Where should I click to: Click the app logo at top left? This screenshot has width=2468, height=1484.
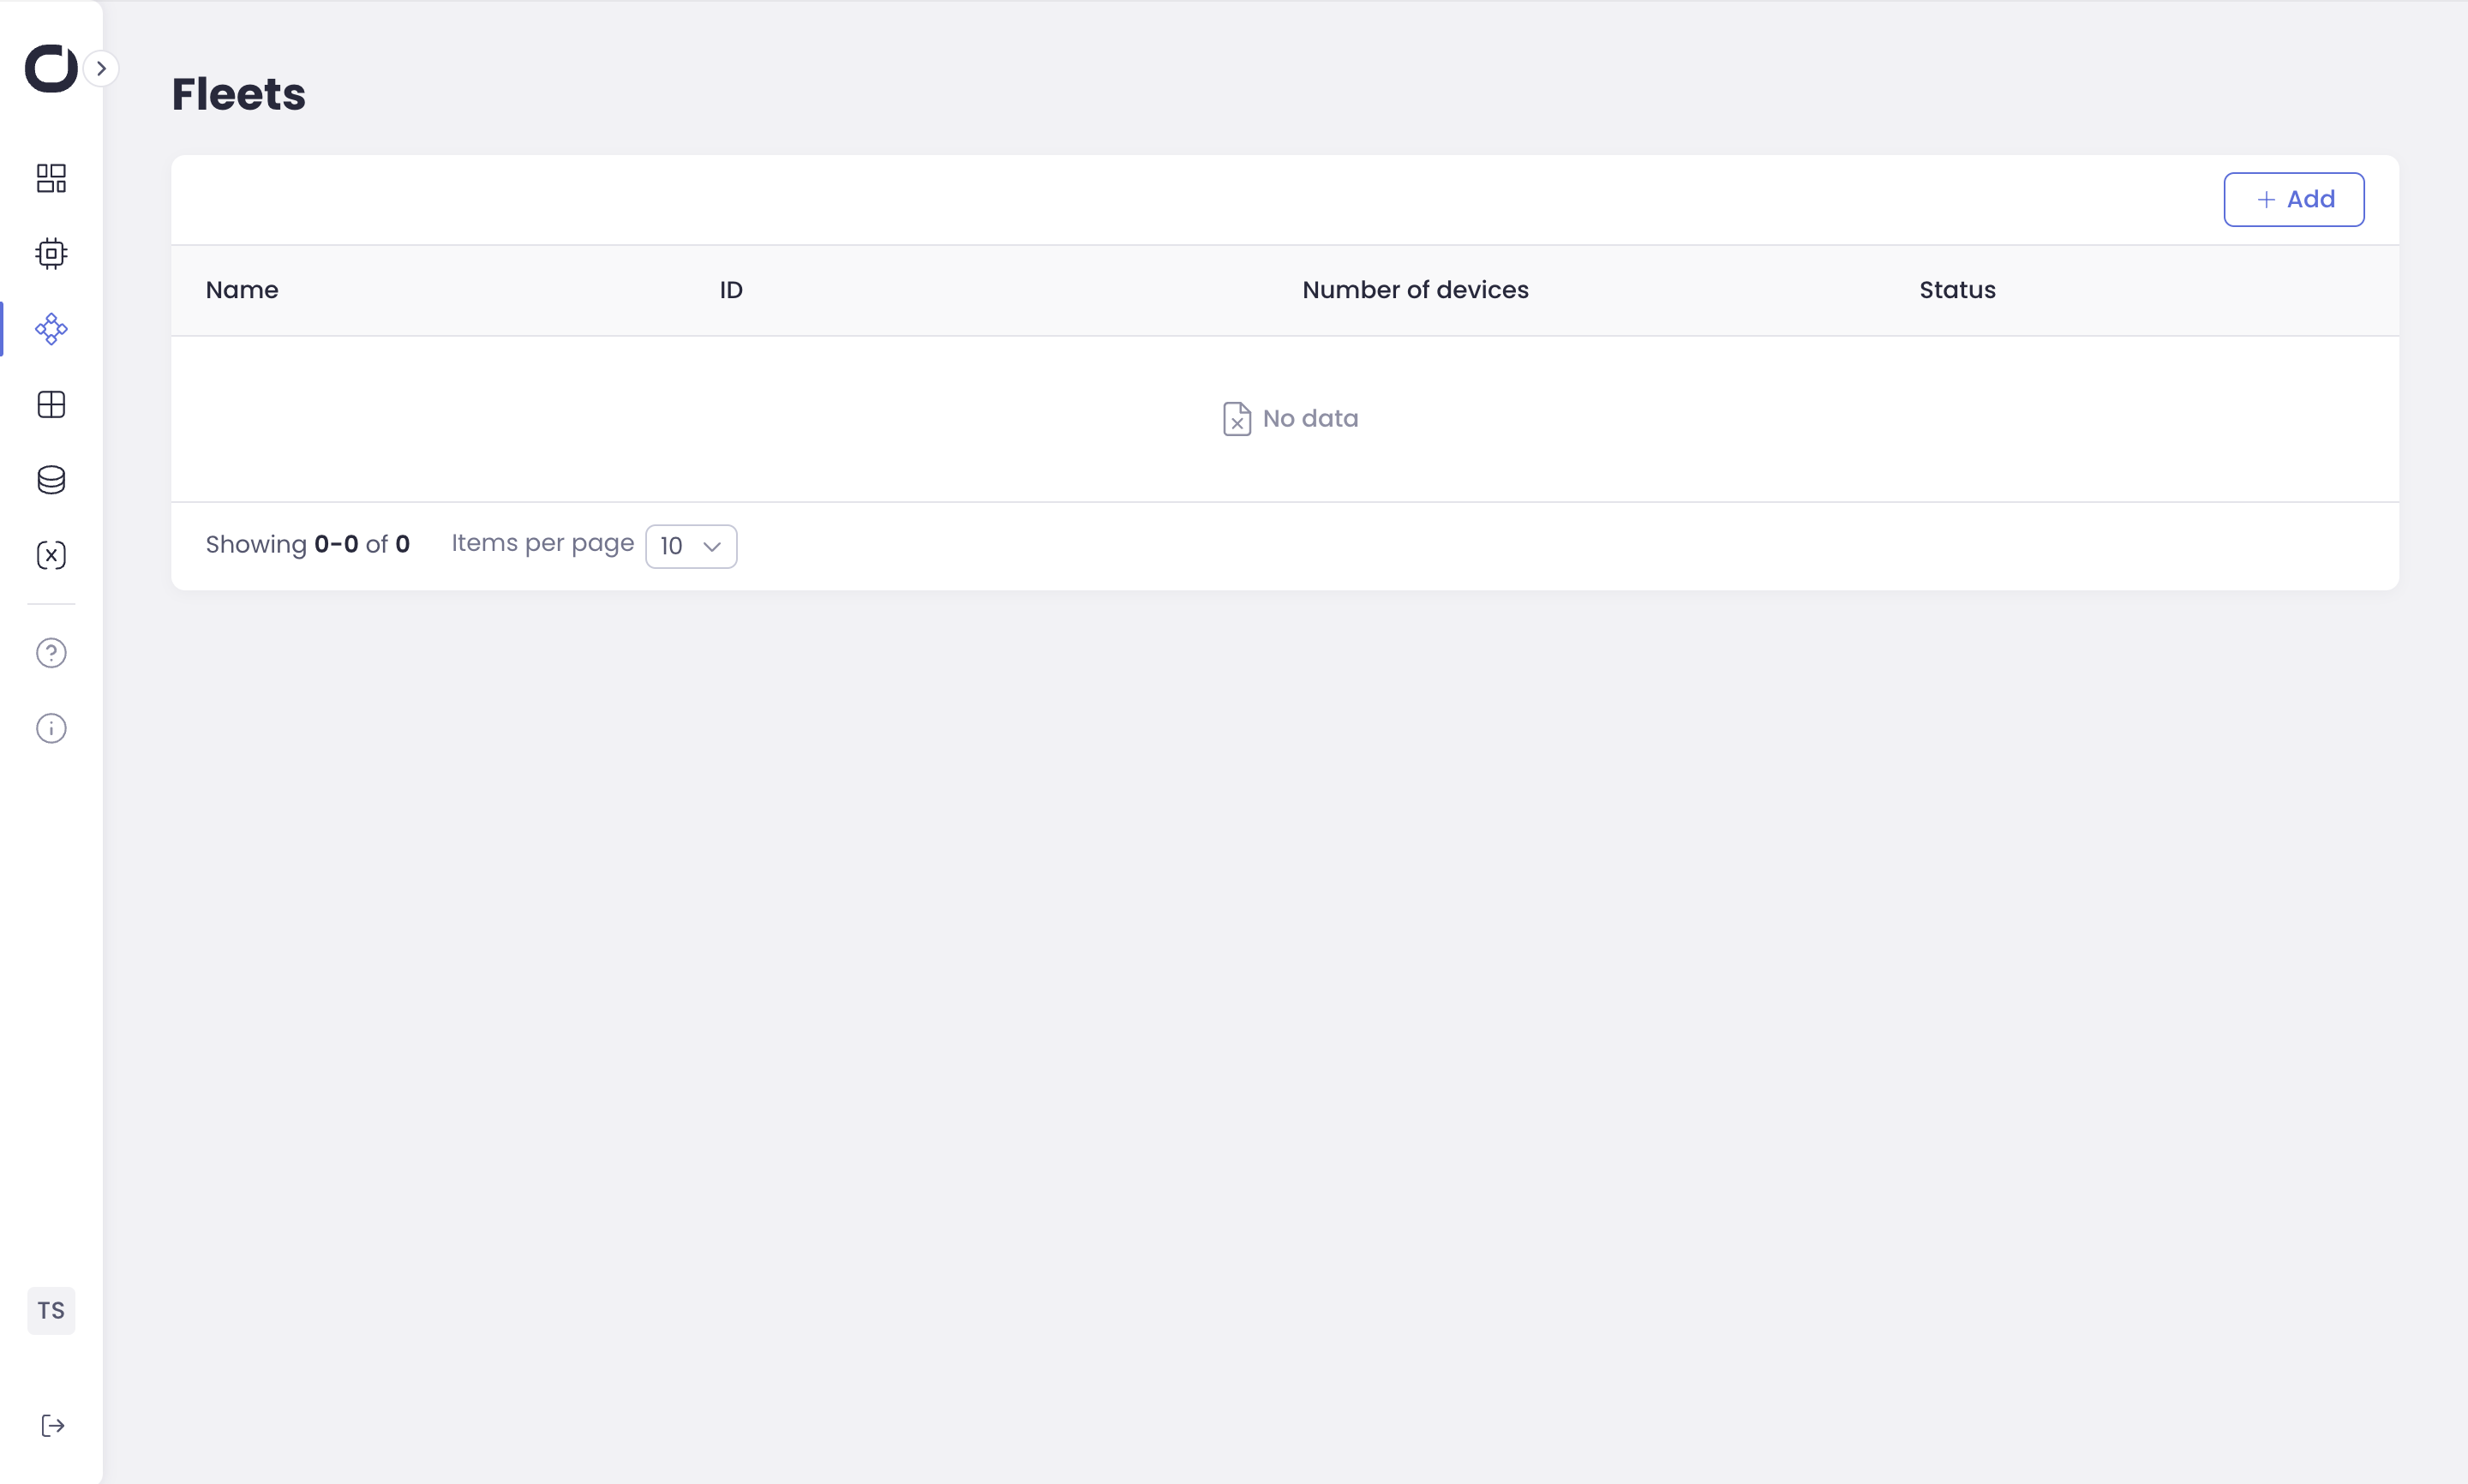coord(50,68)
